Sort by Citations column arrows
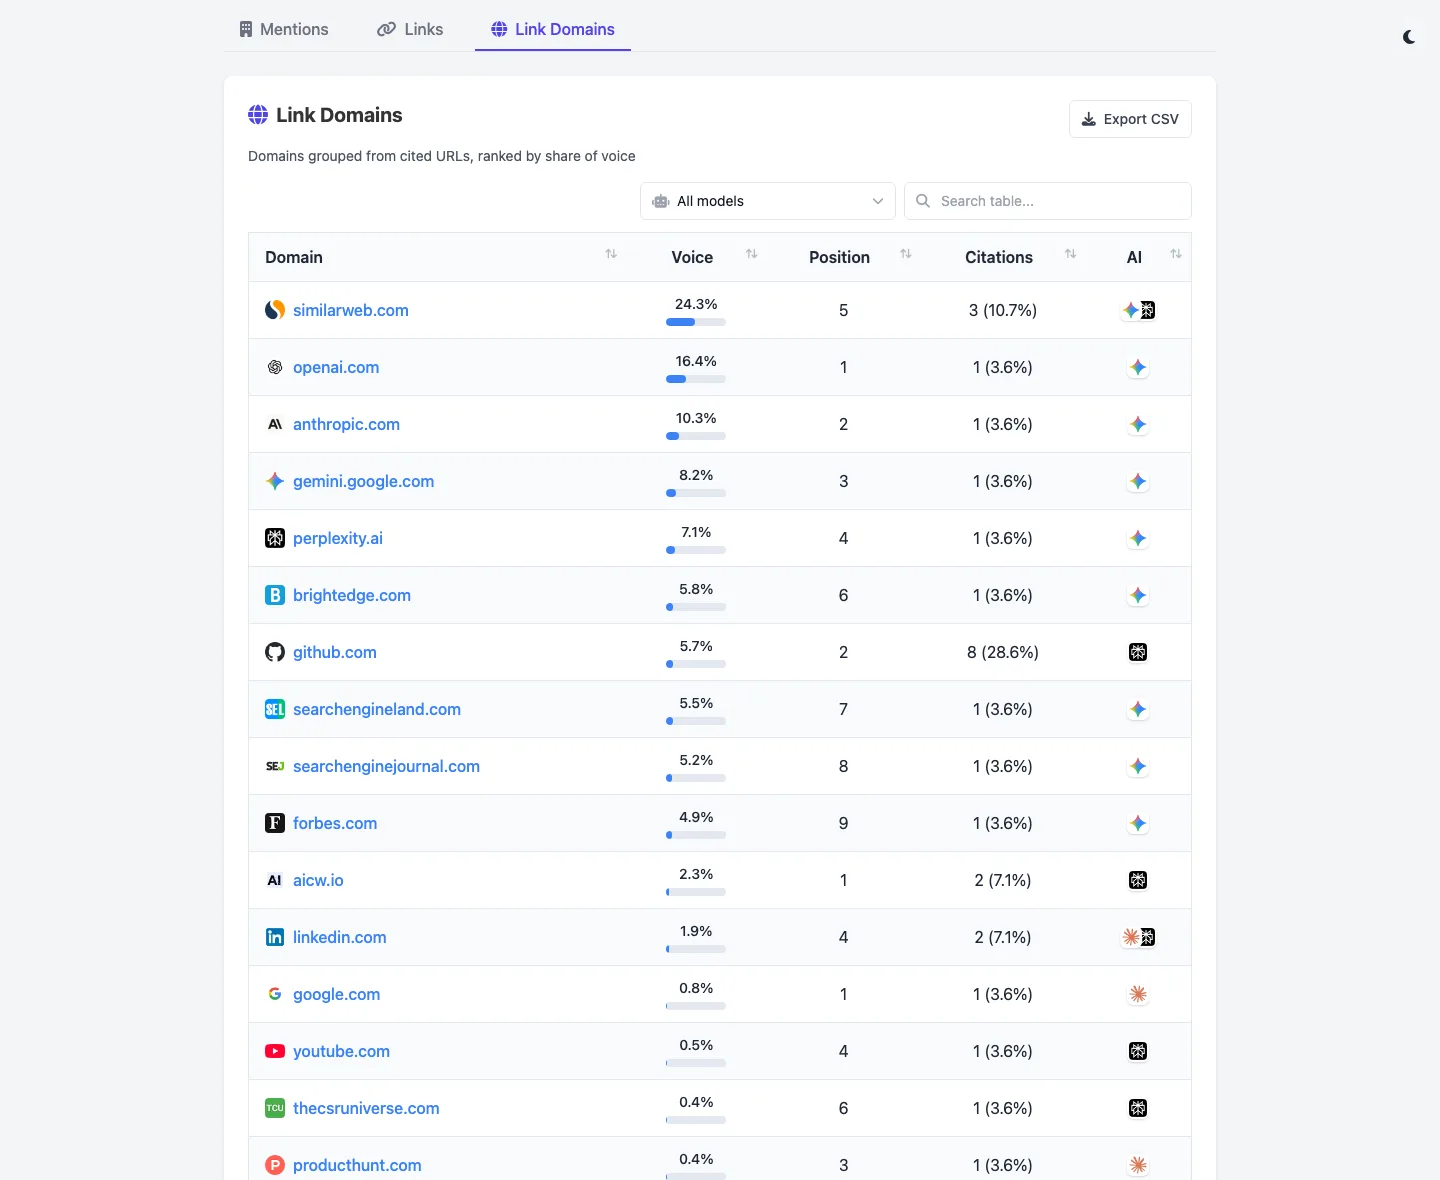The width and height of the screenshot is (1440, 1180). tap(1071, 254)
